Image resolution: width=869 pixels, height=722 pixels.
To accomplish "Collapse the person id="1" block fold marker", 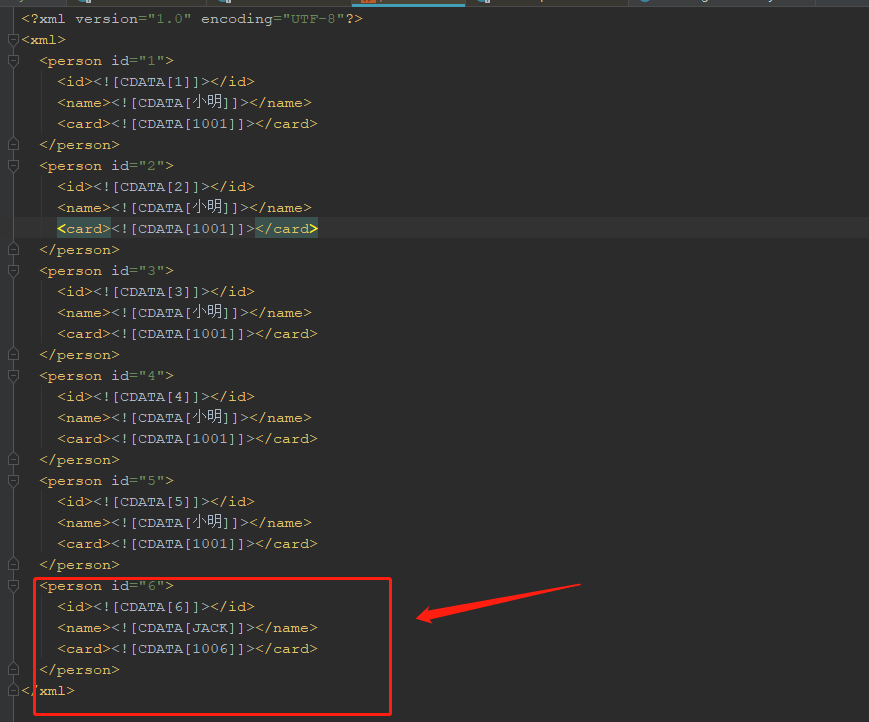I will click(14, 61).
